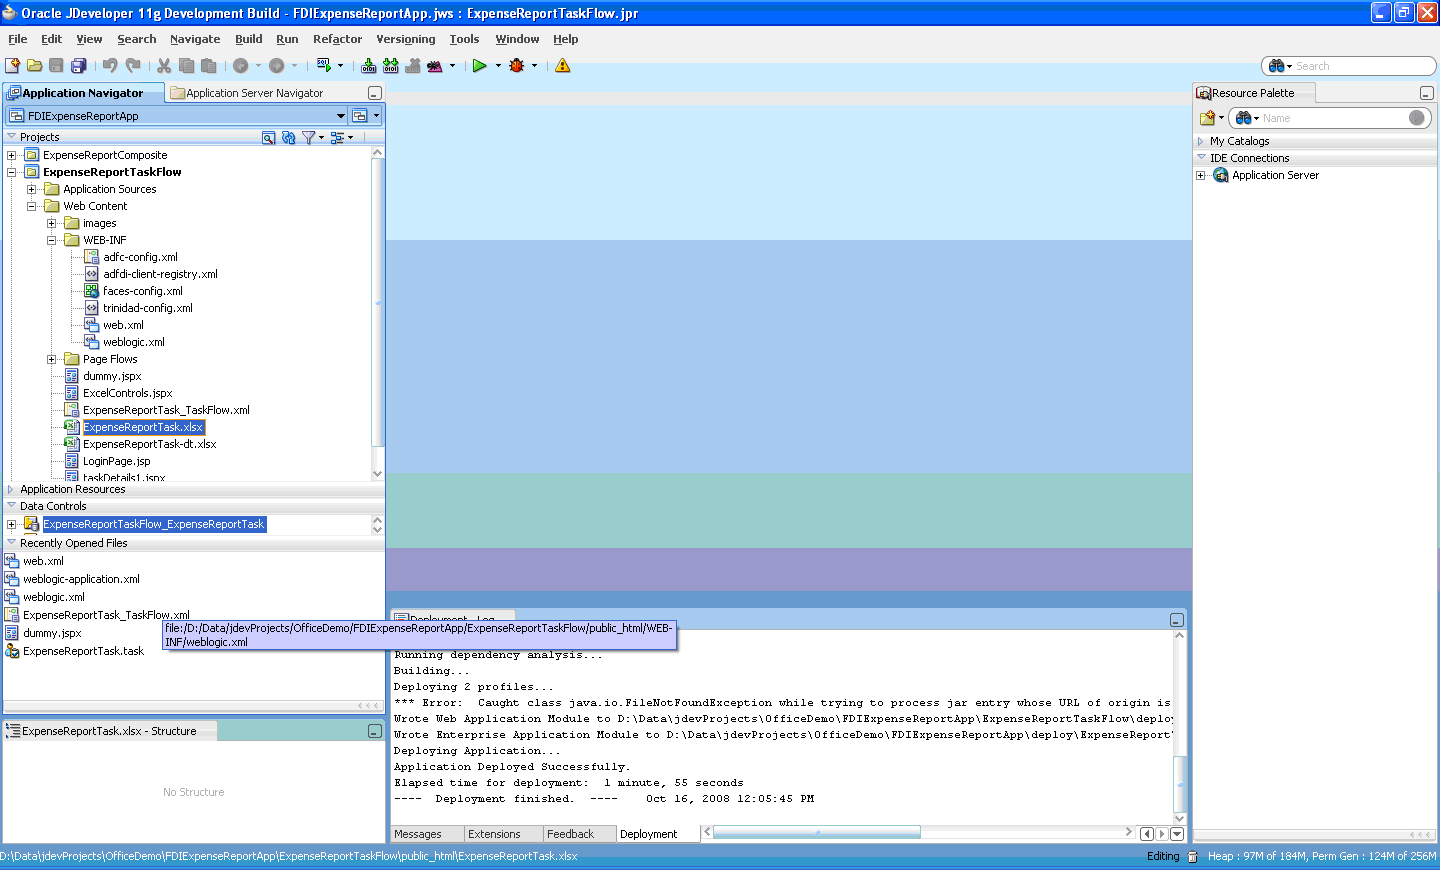The width and height of the screenshot is (1440, 870).
Task: Click the Save All toolbar icon
Action: pyautogui.click(x=78, y=66)
